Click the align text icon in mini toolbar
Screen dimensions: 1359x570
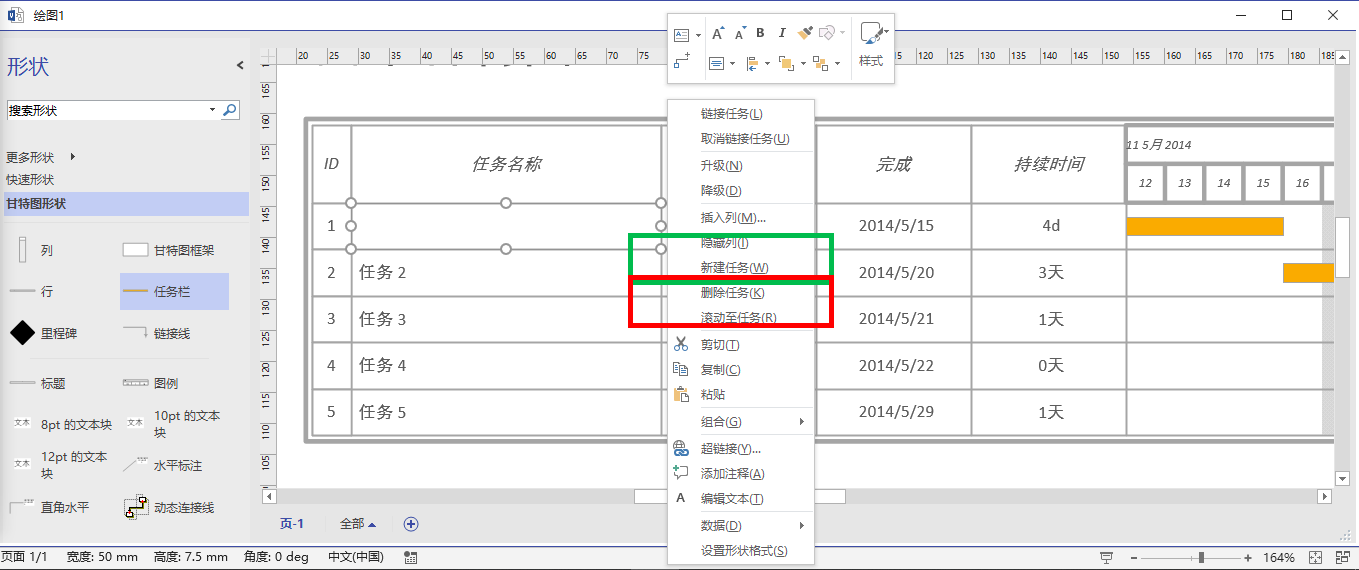(716, 63)
